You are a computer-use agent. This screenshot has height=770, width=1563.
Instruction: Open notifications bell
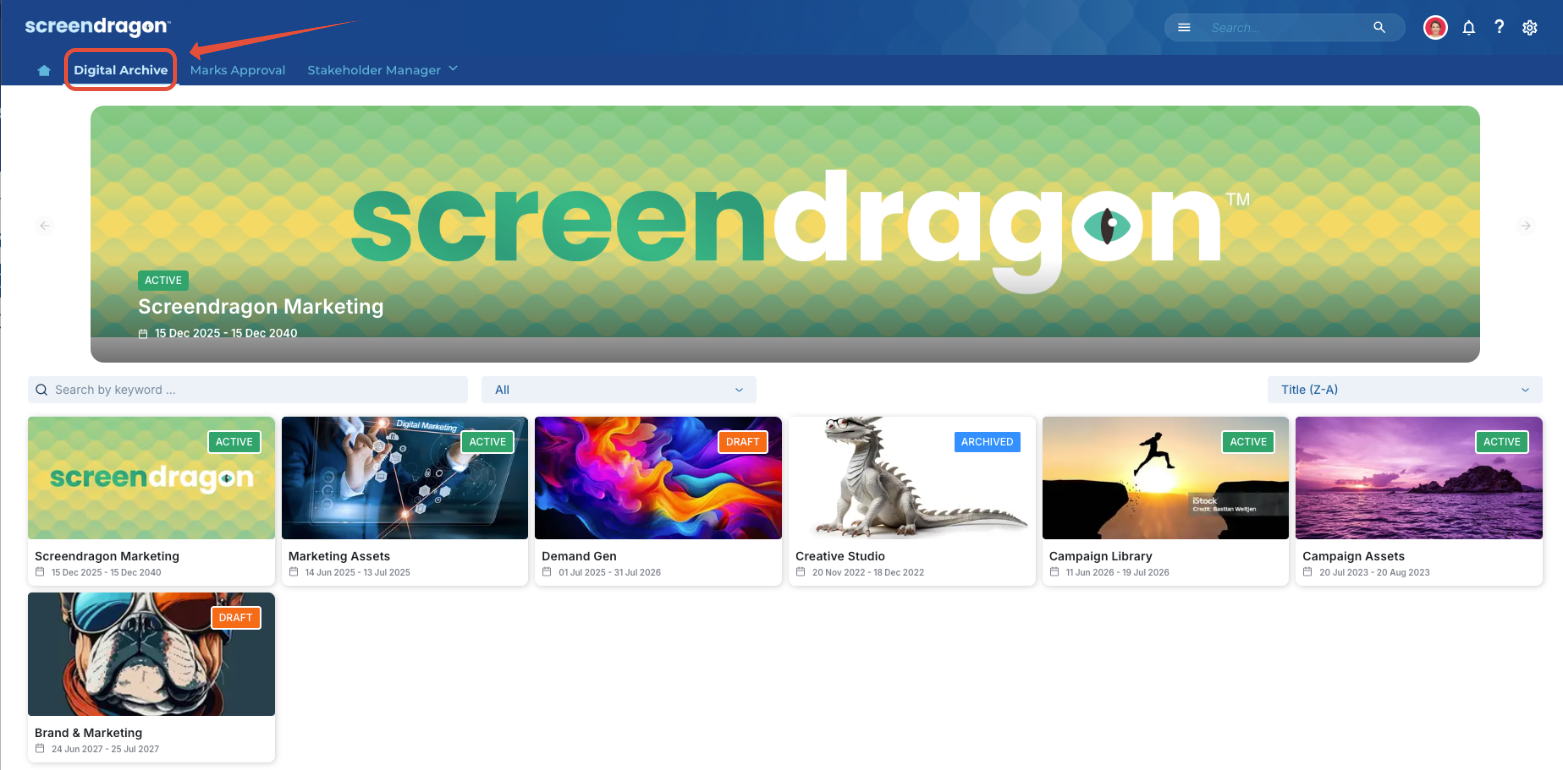pyautogui.click(x=1469, y=28)
